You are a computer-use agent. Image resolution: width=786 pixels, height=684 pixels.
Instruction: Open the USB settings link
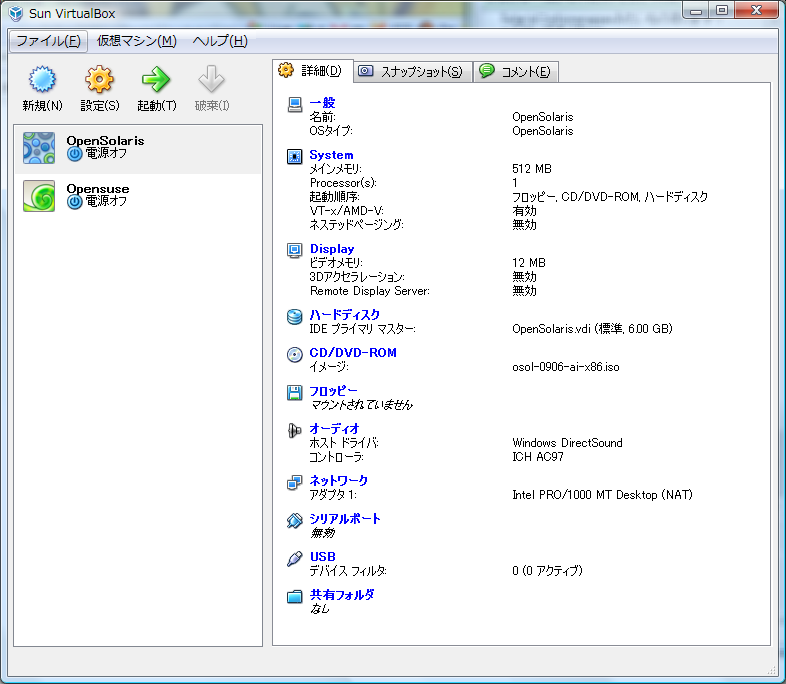[x=323, y=557]
